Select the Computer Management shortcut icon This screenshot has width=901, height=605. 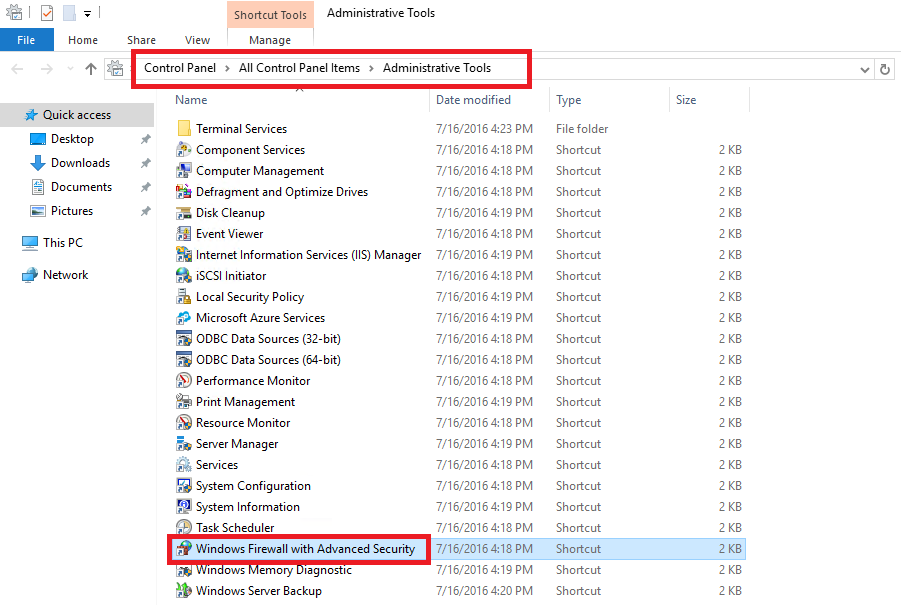pyautogui.click(x=184, y=171)
